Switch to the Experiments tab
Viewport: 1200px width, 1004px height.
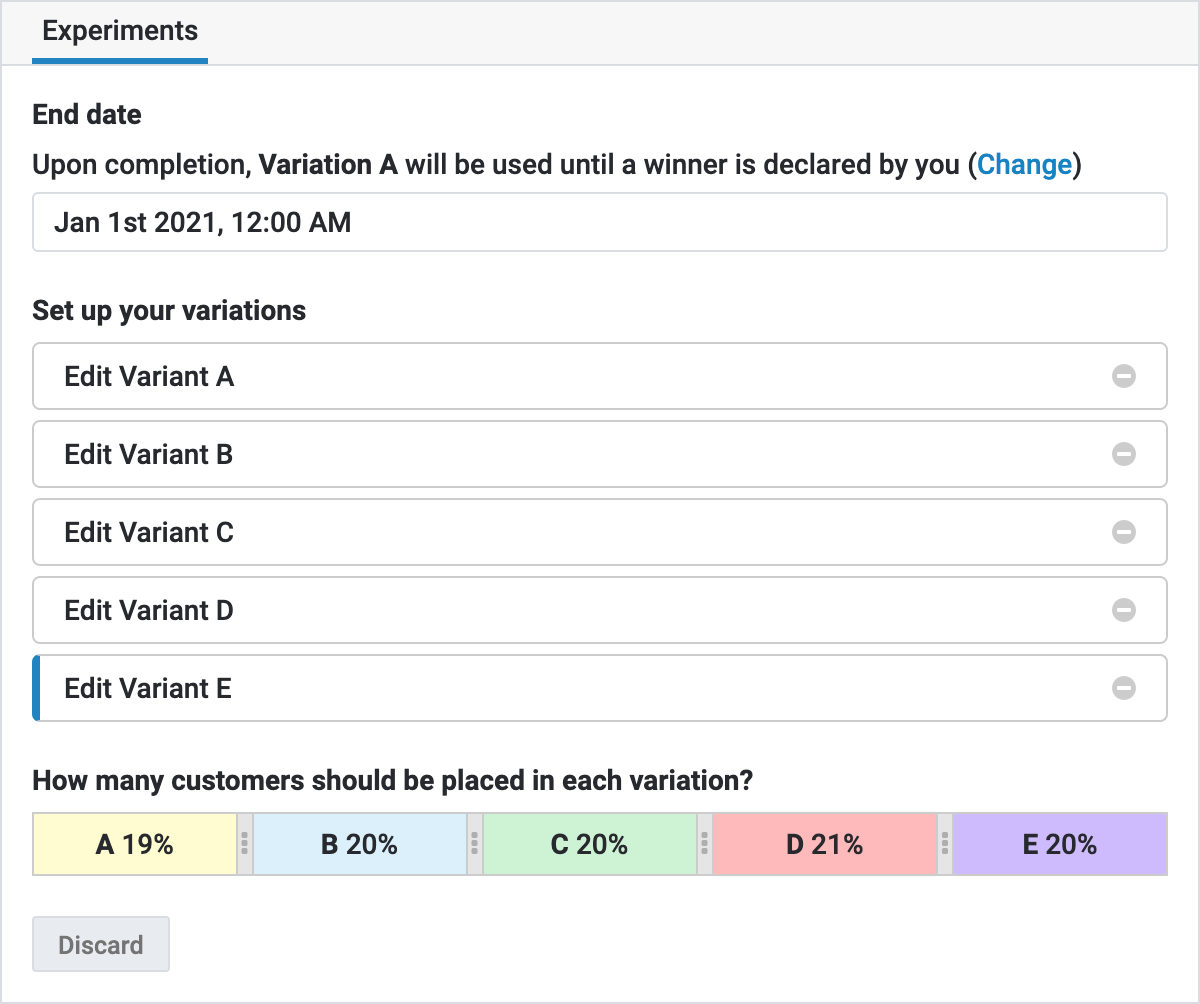point(120,31)
